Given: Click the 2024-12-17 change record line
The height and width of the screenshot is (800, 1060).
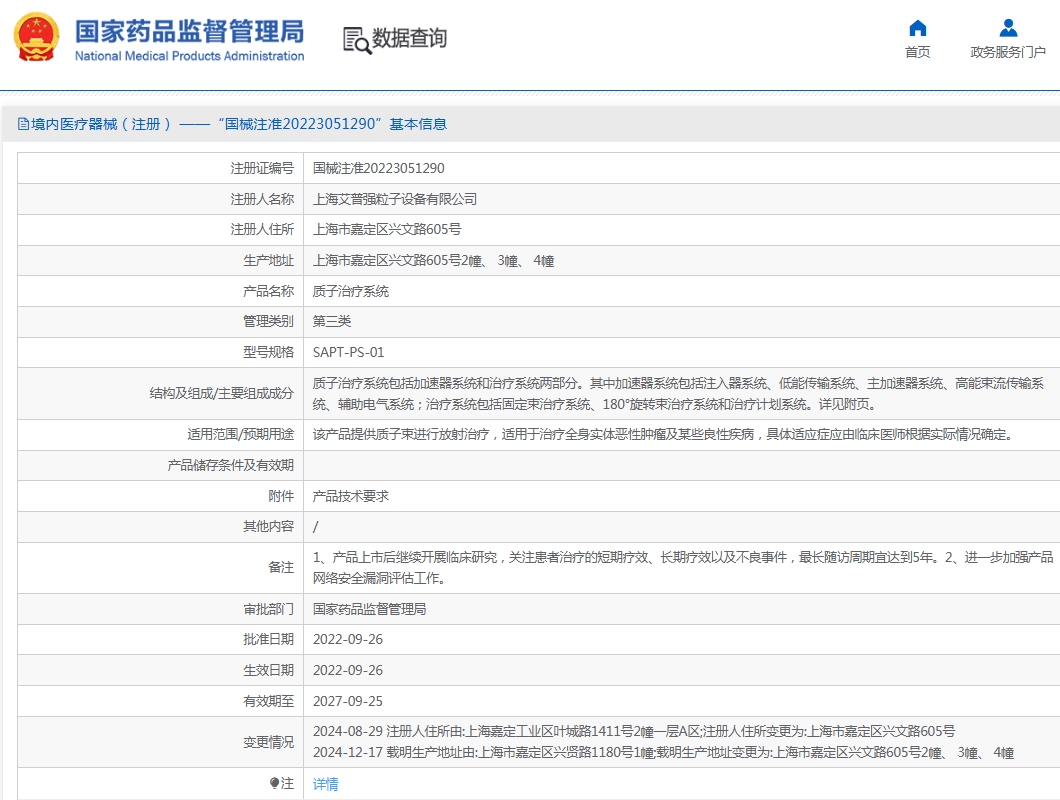Looking at the screenshot, I should pos(663,753).
